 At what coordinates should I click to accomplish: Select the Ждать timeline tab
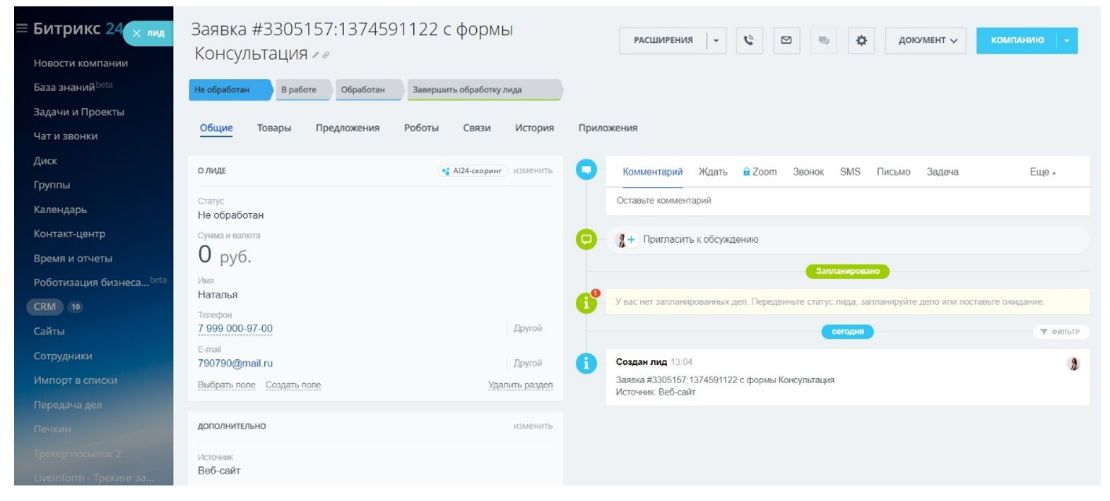click(713, 172)
